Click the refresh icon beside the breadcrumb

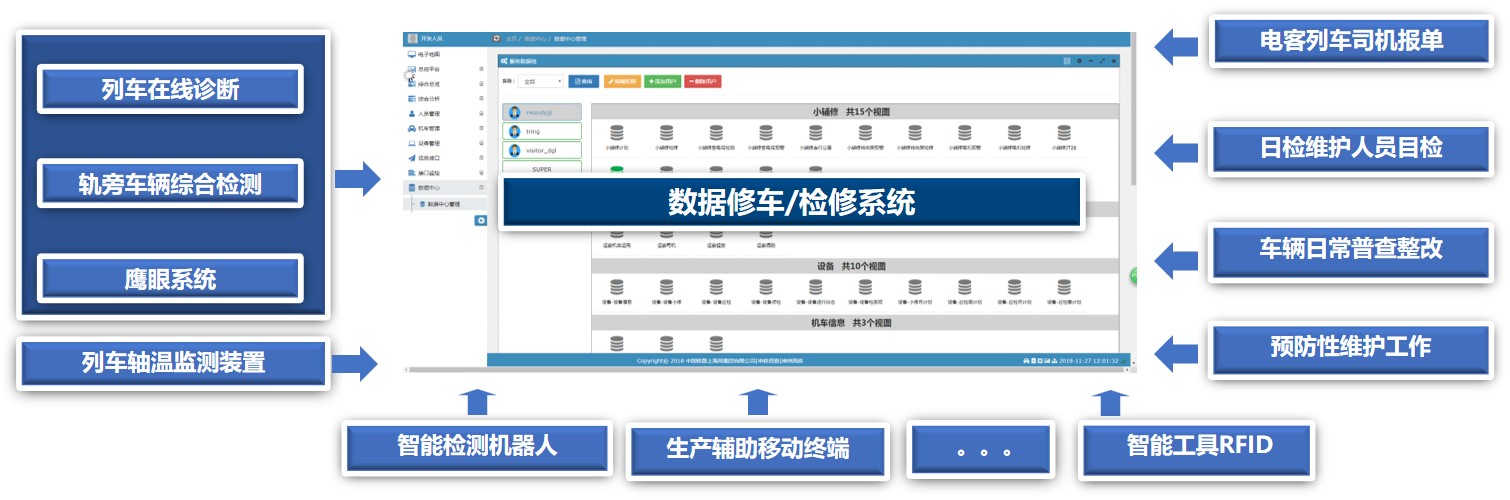(496, 38)
